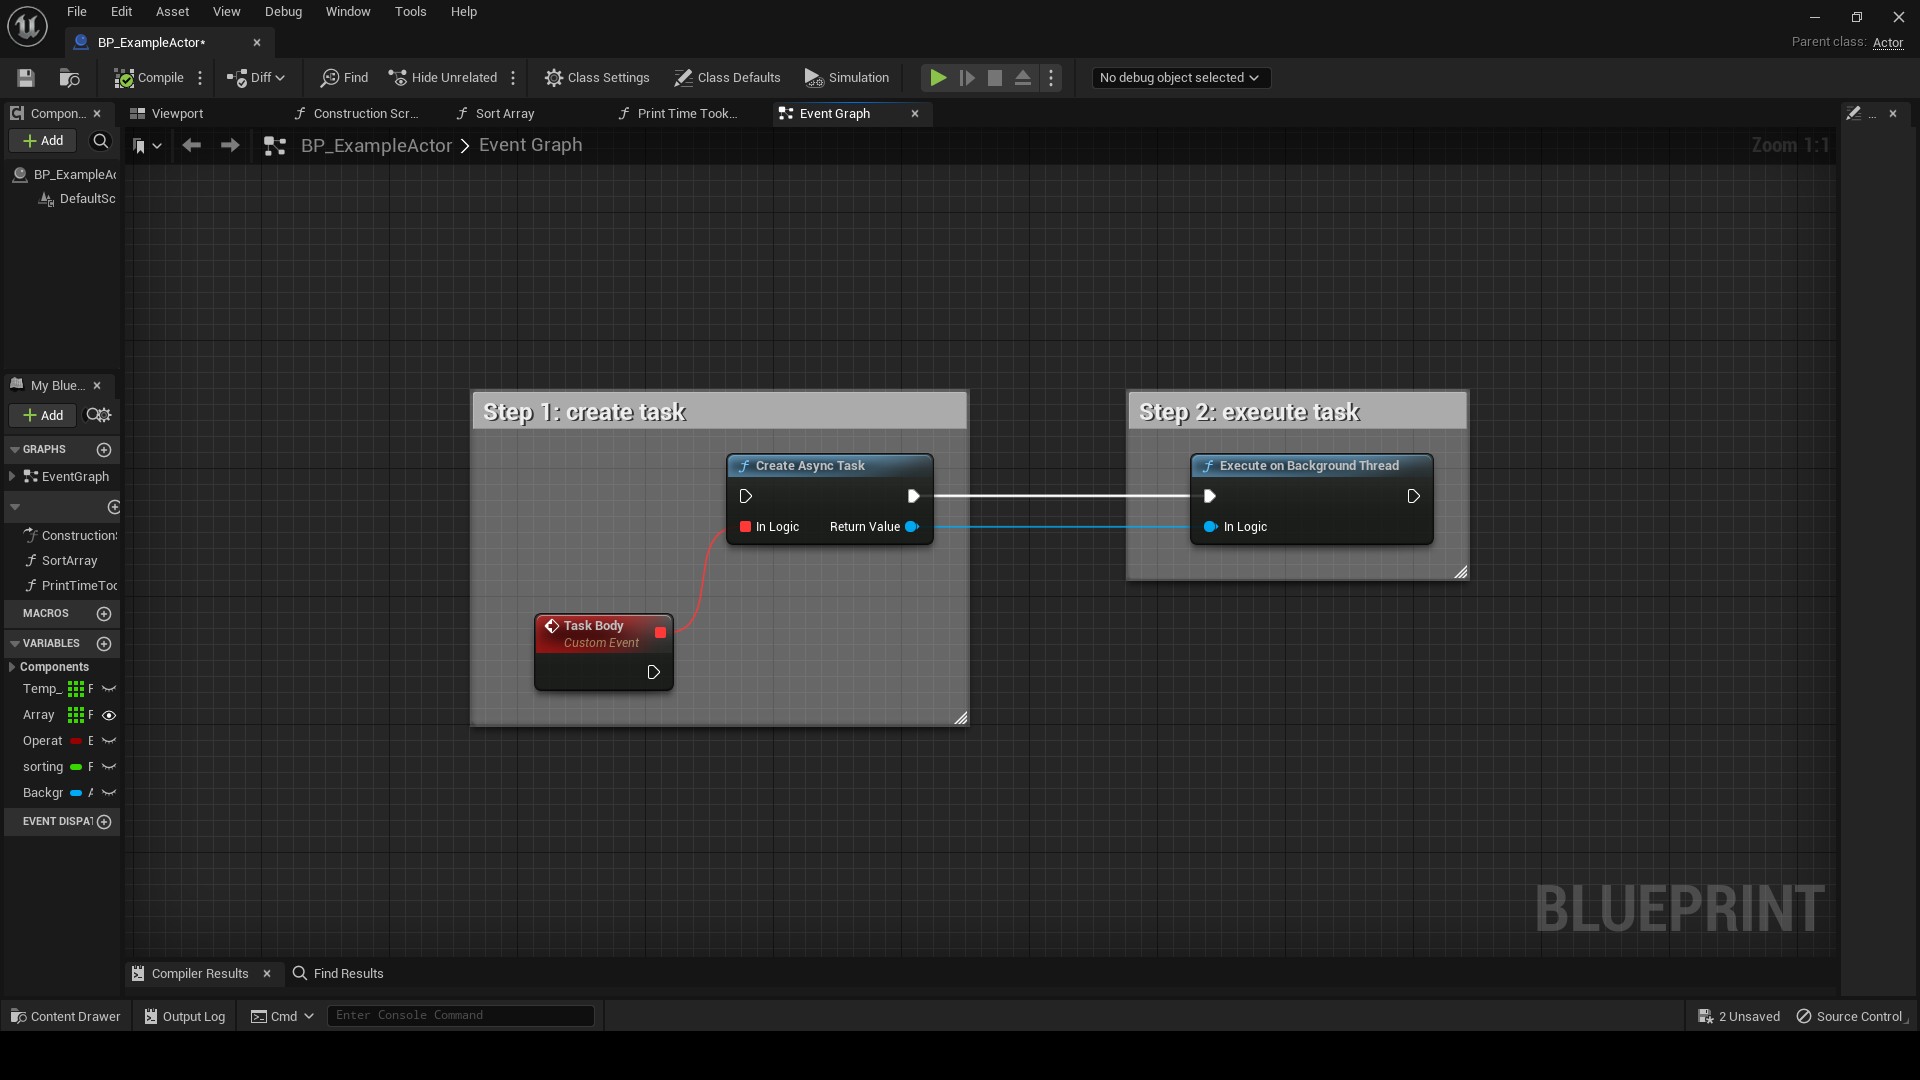
Task: Click Hide Unrelated in toolbar
Action: tap(443, 78)
